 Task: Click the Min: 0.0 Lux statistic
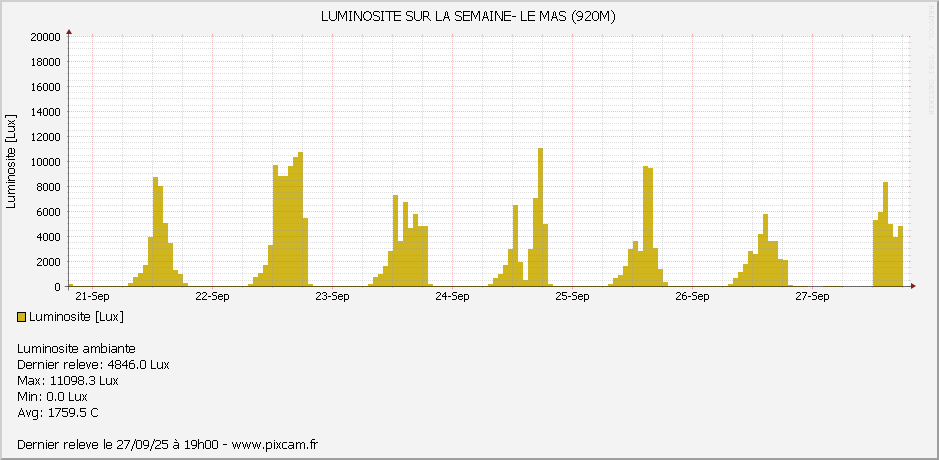click(52, 397)
